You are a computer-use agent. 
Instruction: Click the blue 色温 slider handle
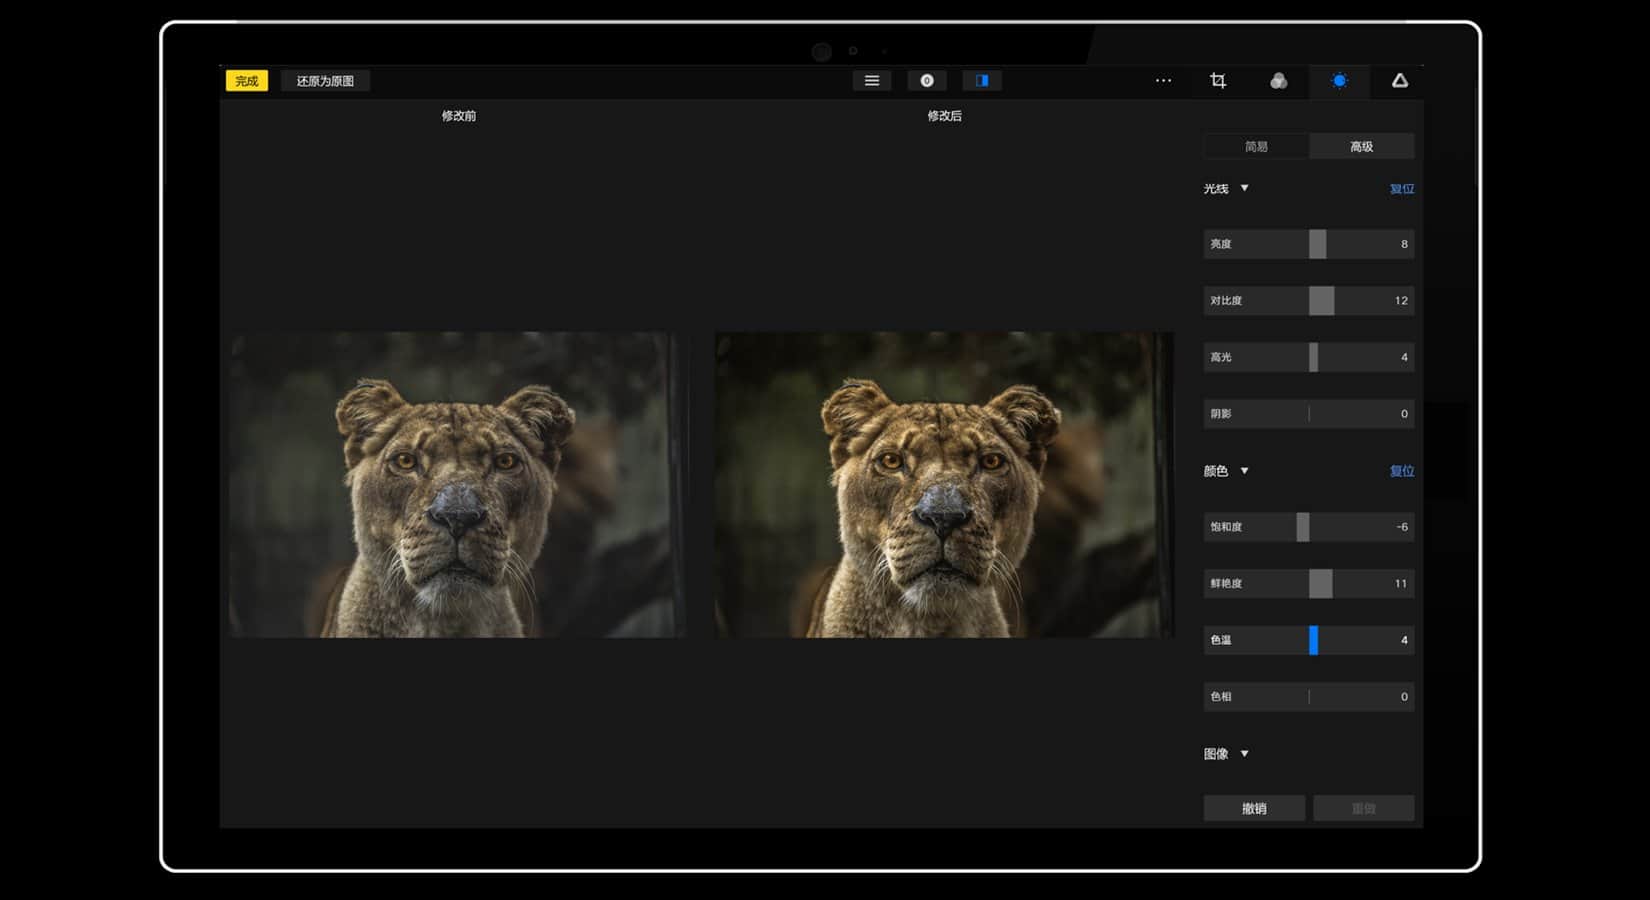click(x=1314, y=640)
